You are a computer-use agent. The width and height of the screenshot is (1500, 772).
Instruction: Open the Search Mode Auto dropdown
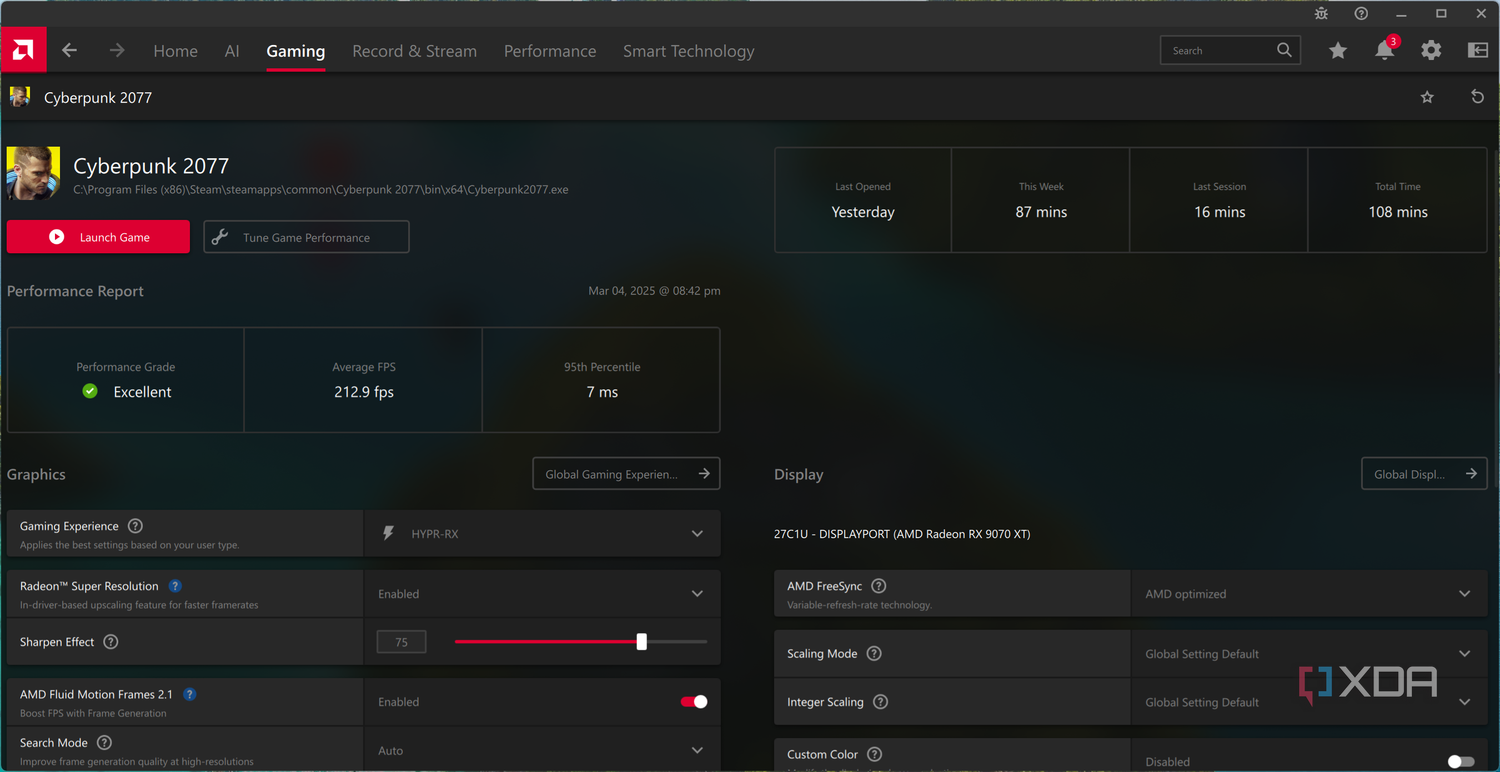[542, 750]
